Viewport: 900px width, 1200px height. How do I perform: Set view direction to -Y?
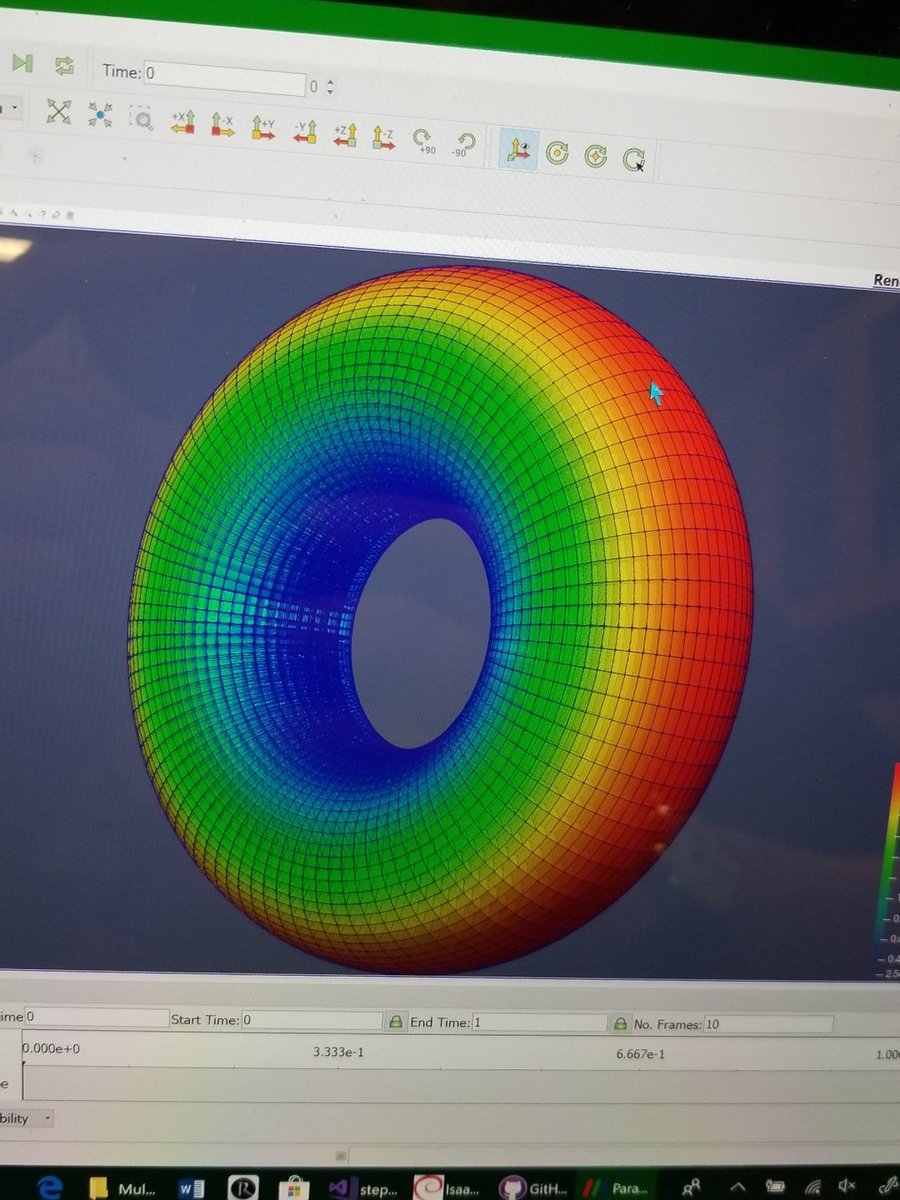304,132
